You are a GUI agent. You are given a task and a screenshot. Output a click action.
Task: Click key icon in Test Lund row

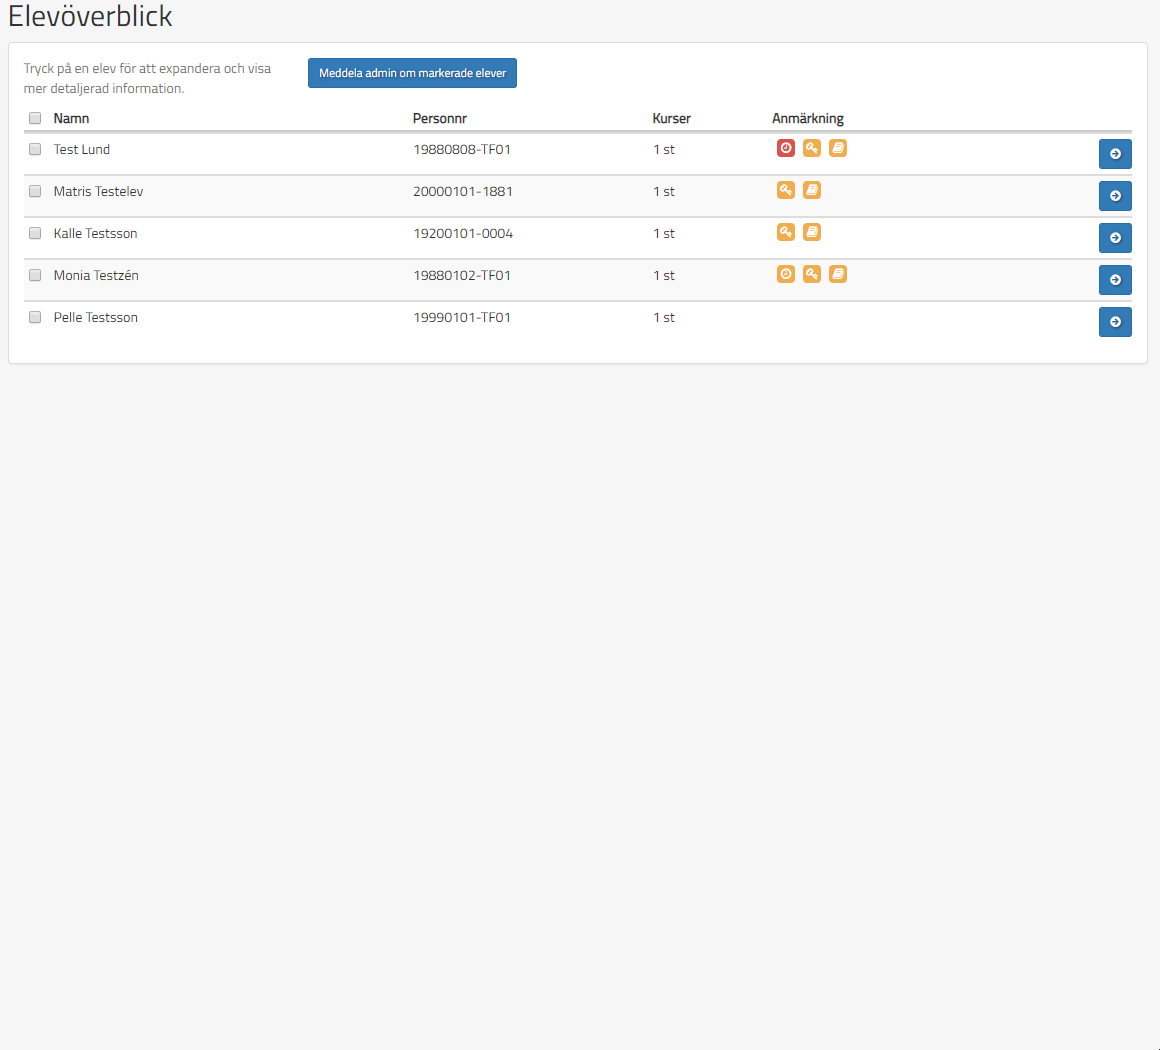pyautogui.click(x=812, y=148)
